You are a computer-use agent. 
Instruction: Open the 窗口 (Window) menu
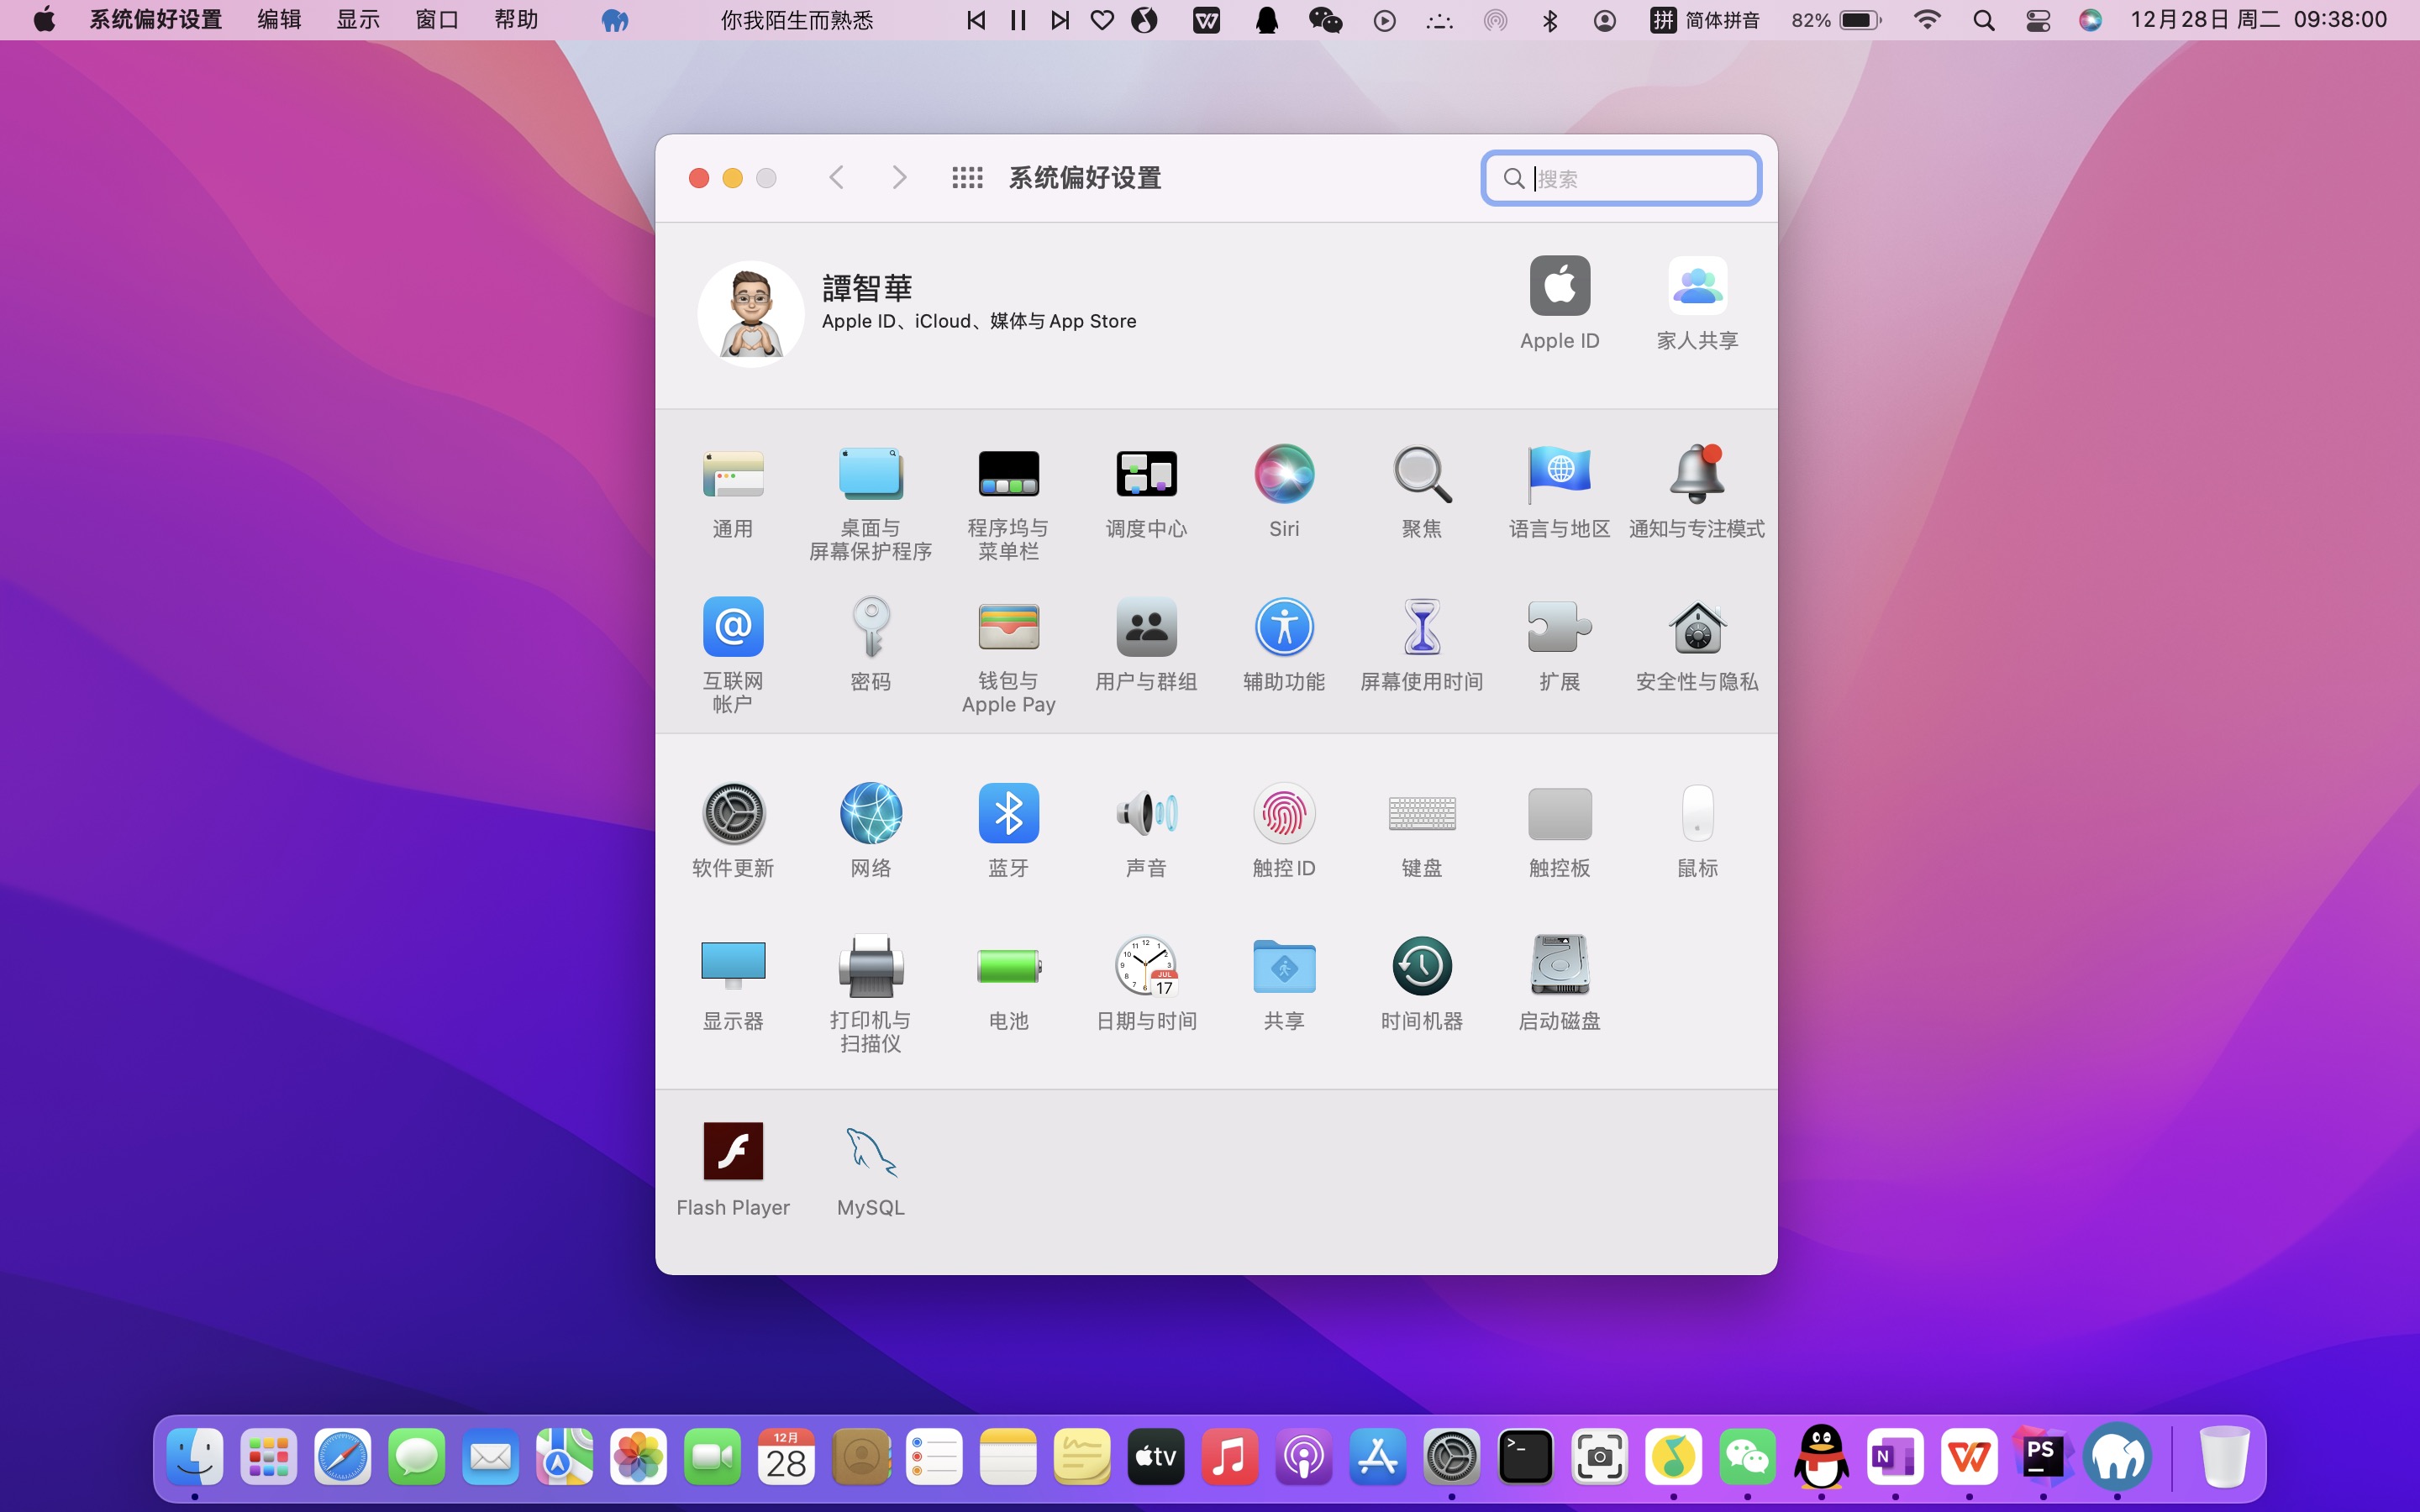pos(437,20)
